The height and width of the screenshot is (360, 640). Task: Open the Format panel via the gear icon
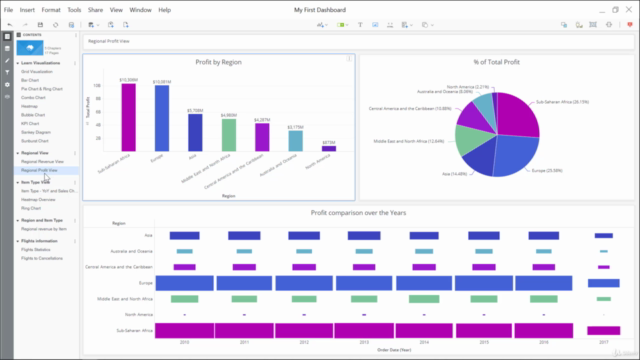tap(7, 84)
